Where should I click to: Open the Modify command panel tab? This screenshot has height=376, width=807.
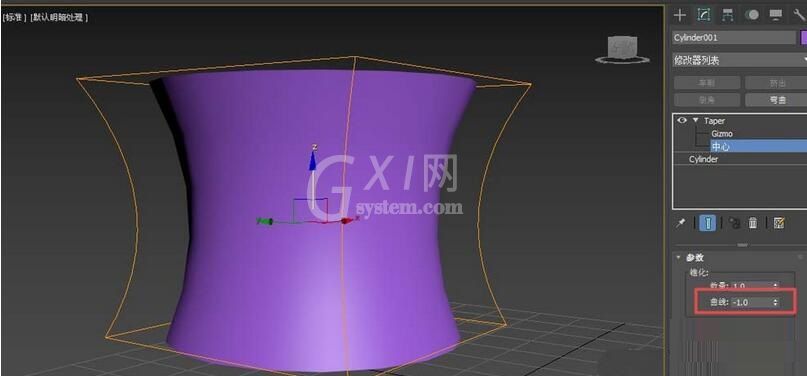[704, 15]
